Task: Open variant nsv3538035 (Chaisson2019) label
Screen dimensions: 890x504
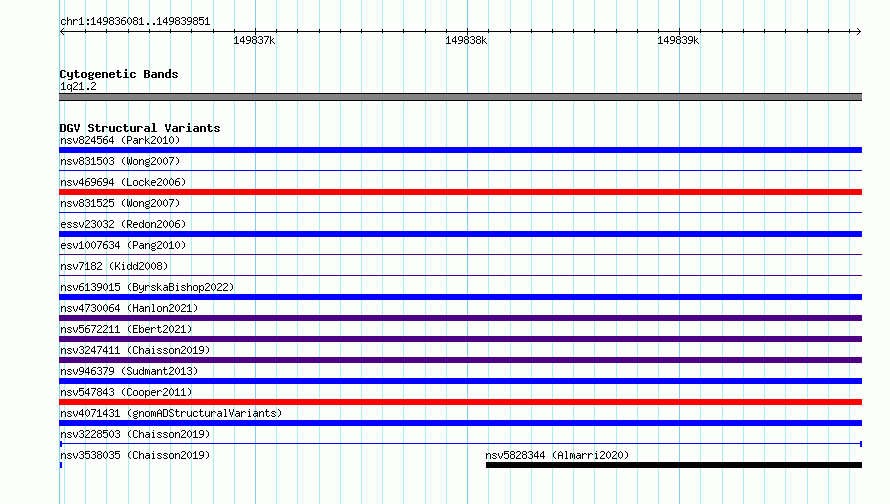Action: (x=135, y=455)
